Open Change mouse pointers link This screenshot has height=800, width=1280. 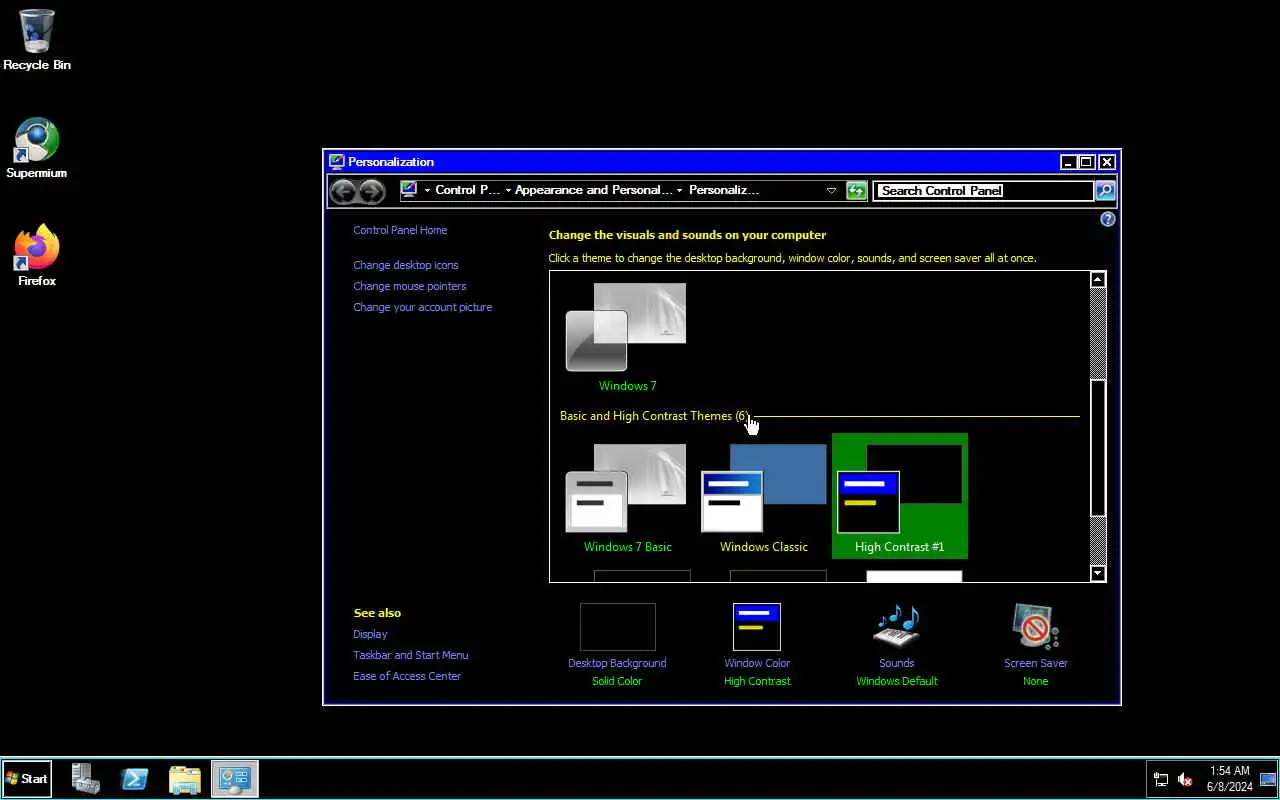coord(410,286)
